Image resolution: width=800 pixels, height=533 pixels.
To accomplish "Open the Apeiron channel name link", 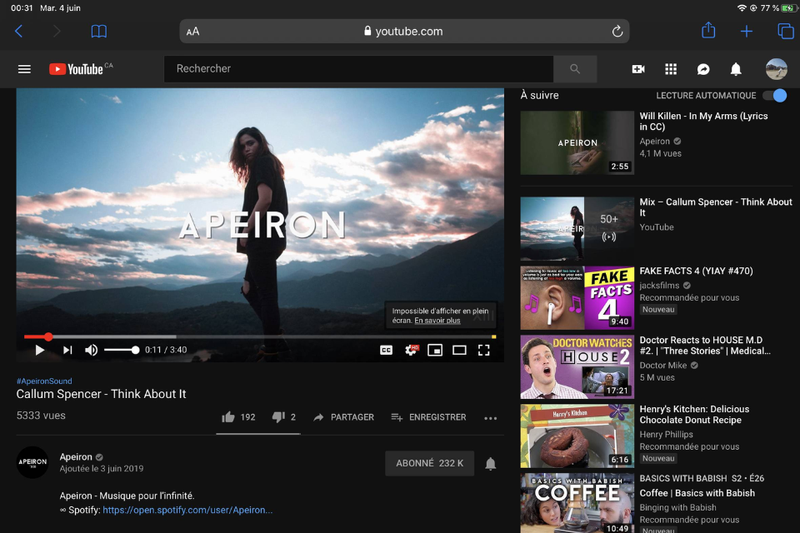I will click(x=76, y=457).
